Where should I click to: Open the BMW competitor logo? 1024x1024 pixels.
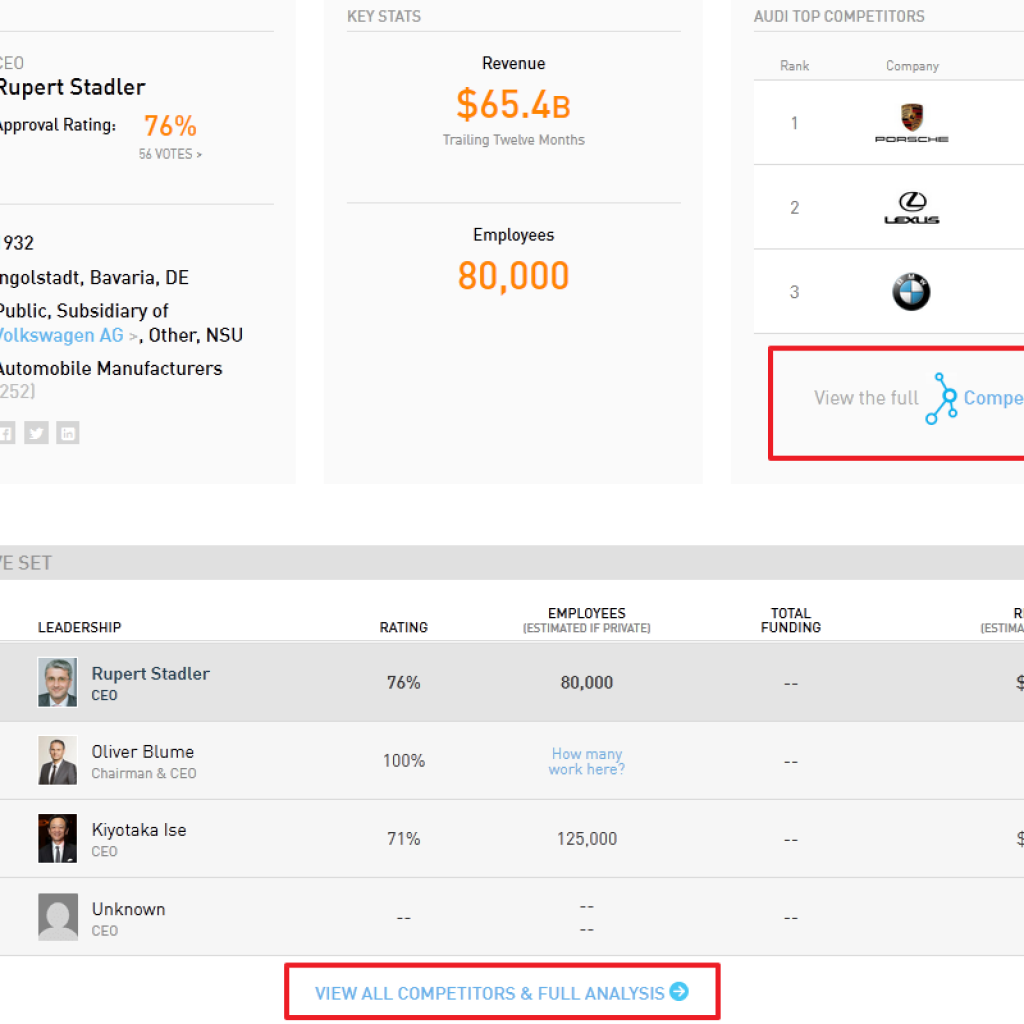[x=912, y=291]
